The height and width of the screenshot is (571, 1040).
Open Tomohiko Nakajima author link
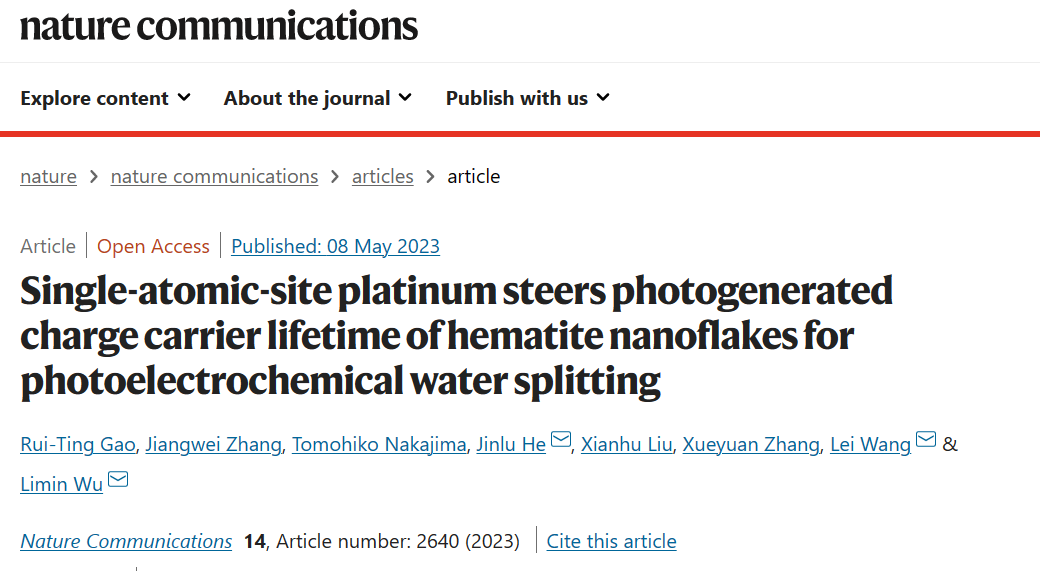pyautogui.click(x=379, y=444)
